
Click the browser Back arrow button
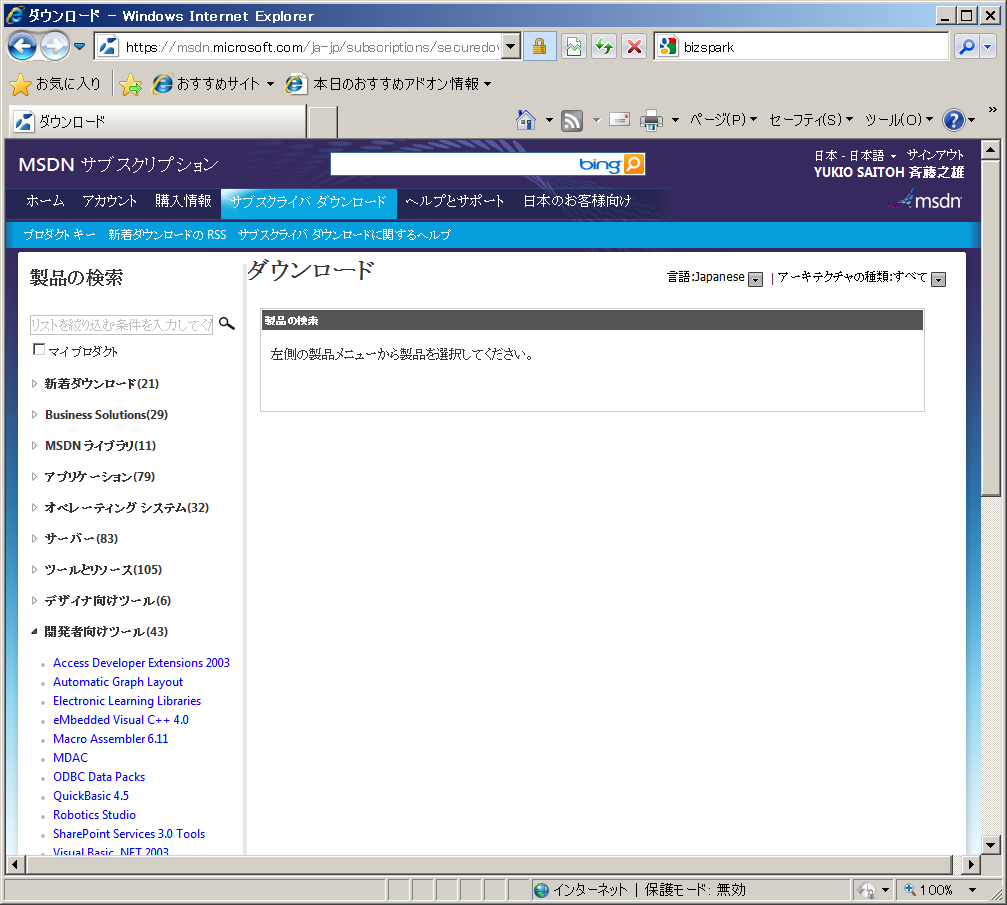click(22, 46)
